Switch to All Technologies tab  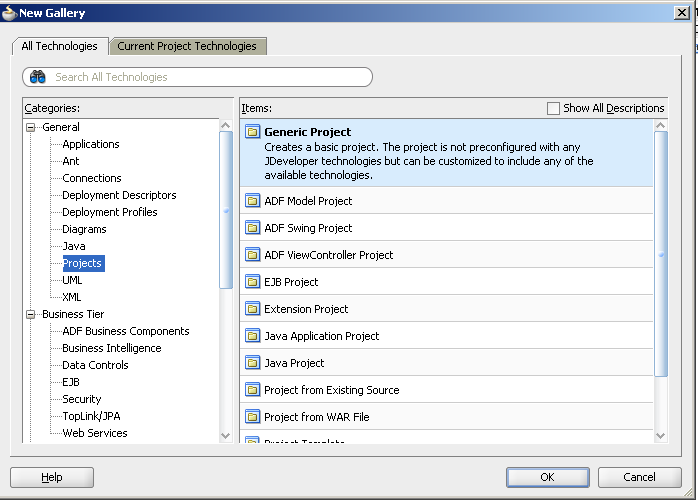click(60, 46)
